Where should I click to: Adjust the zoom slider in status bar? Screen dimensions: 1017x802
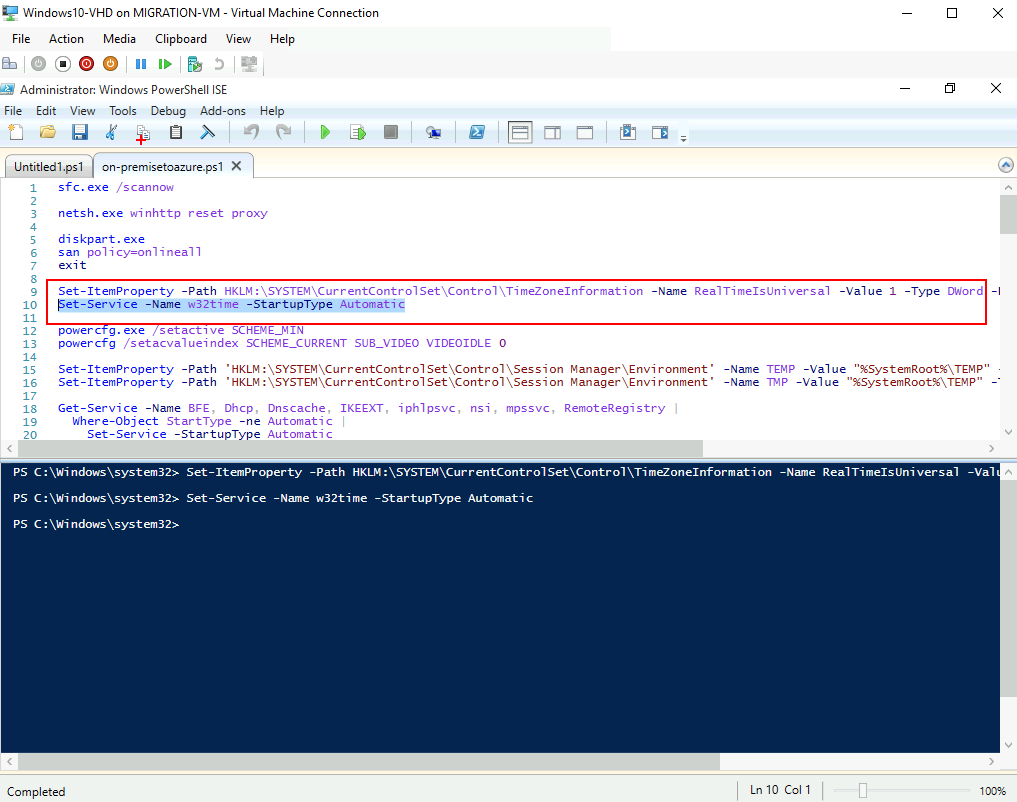(x=863, y=790)
